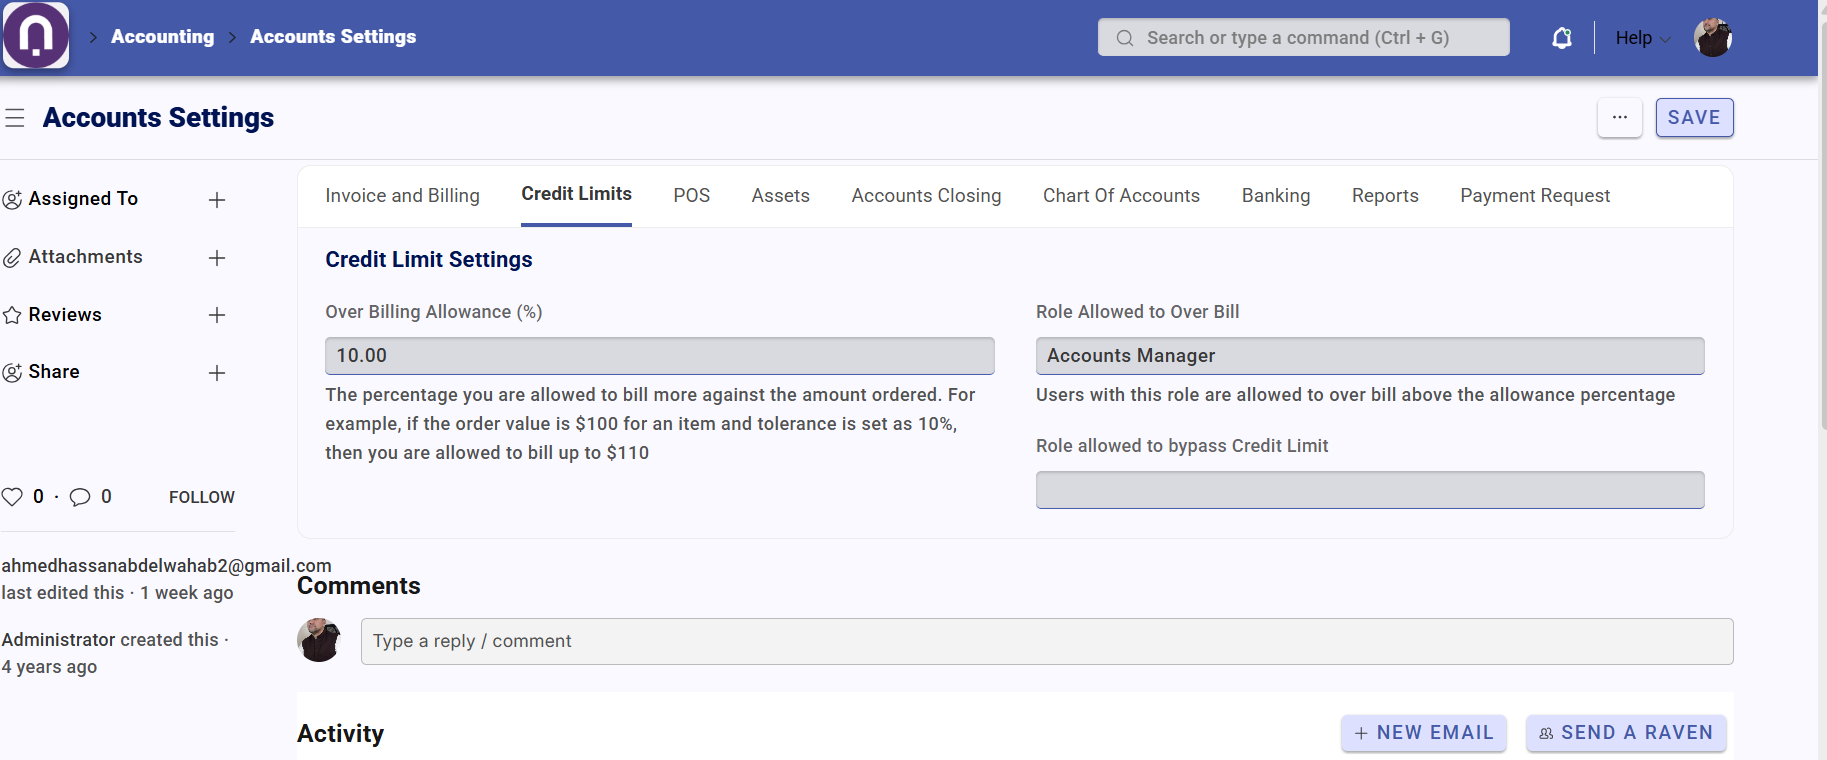Viewport: 1827px width, 760px height.
Task: Focus the Over Billing Allowance field
Action: coord(659,356)
